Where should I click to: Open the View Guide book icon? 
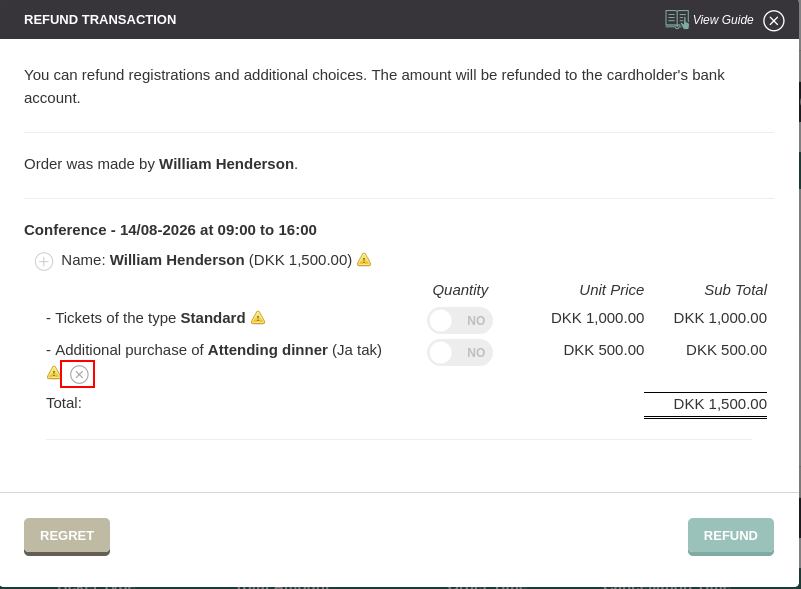pos(676,19)
